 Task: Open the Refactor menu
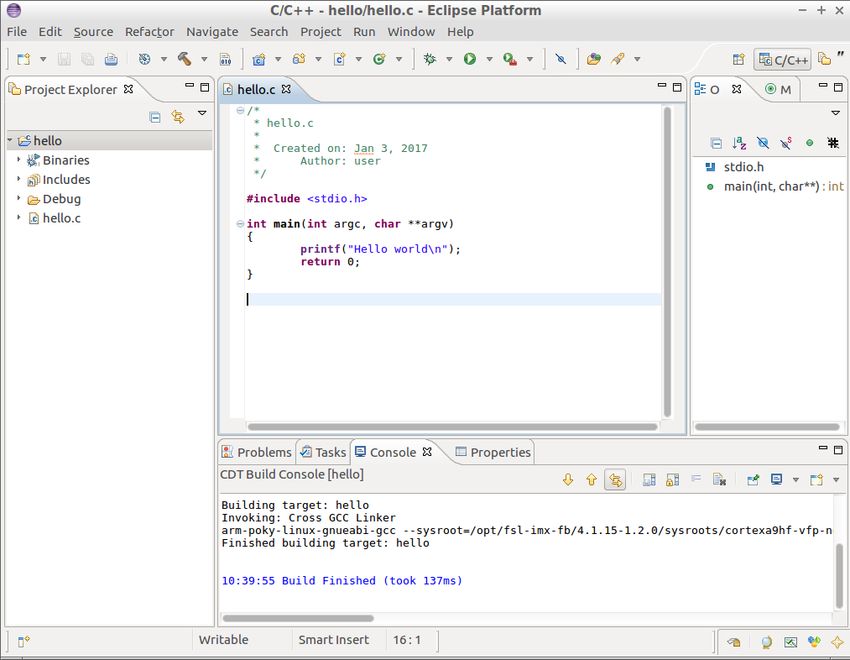point(150,32)
